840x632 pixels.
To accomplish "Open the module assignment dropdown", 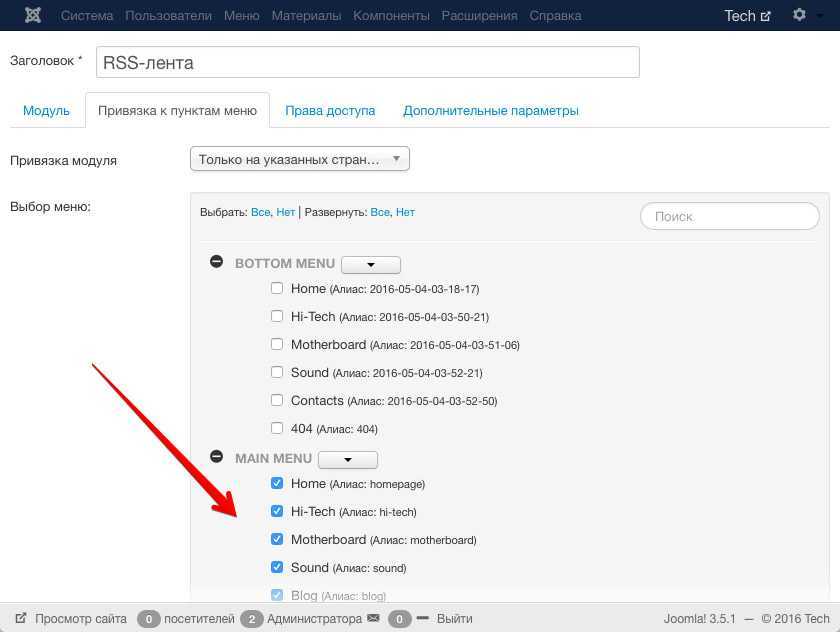I will pos(299,159).
